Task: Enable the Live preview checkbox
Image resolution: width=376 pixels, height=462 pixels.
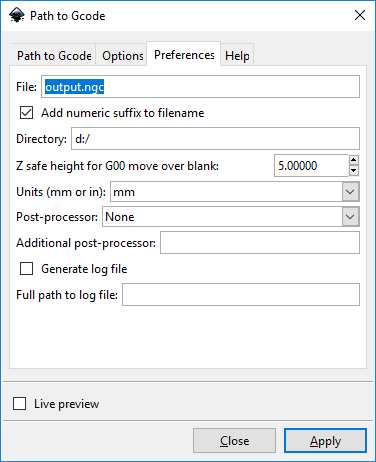Action: click(19, 404)
